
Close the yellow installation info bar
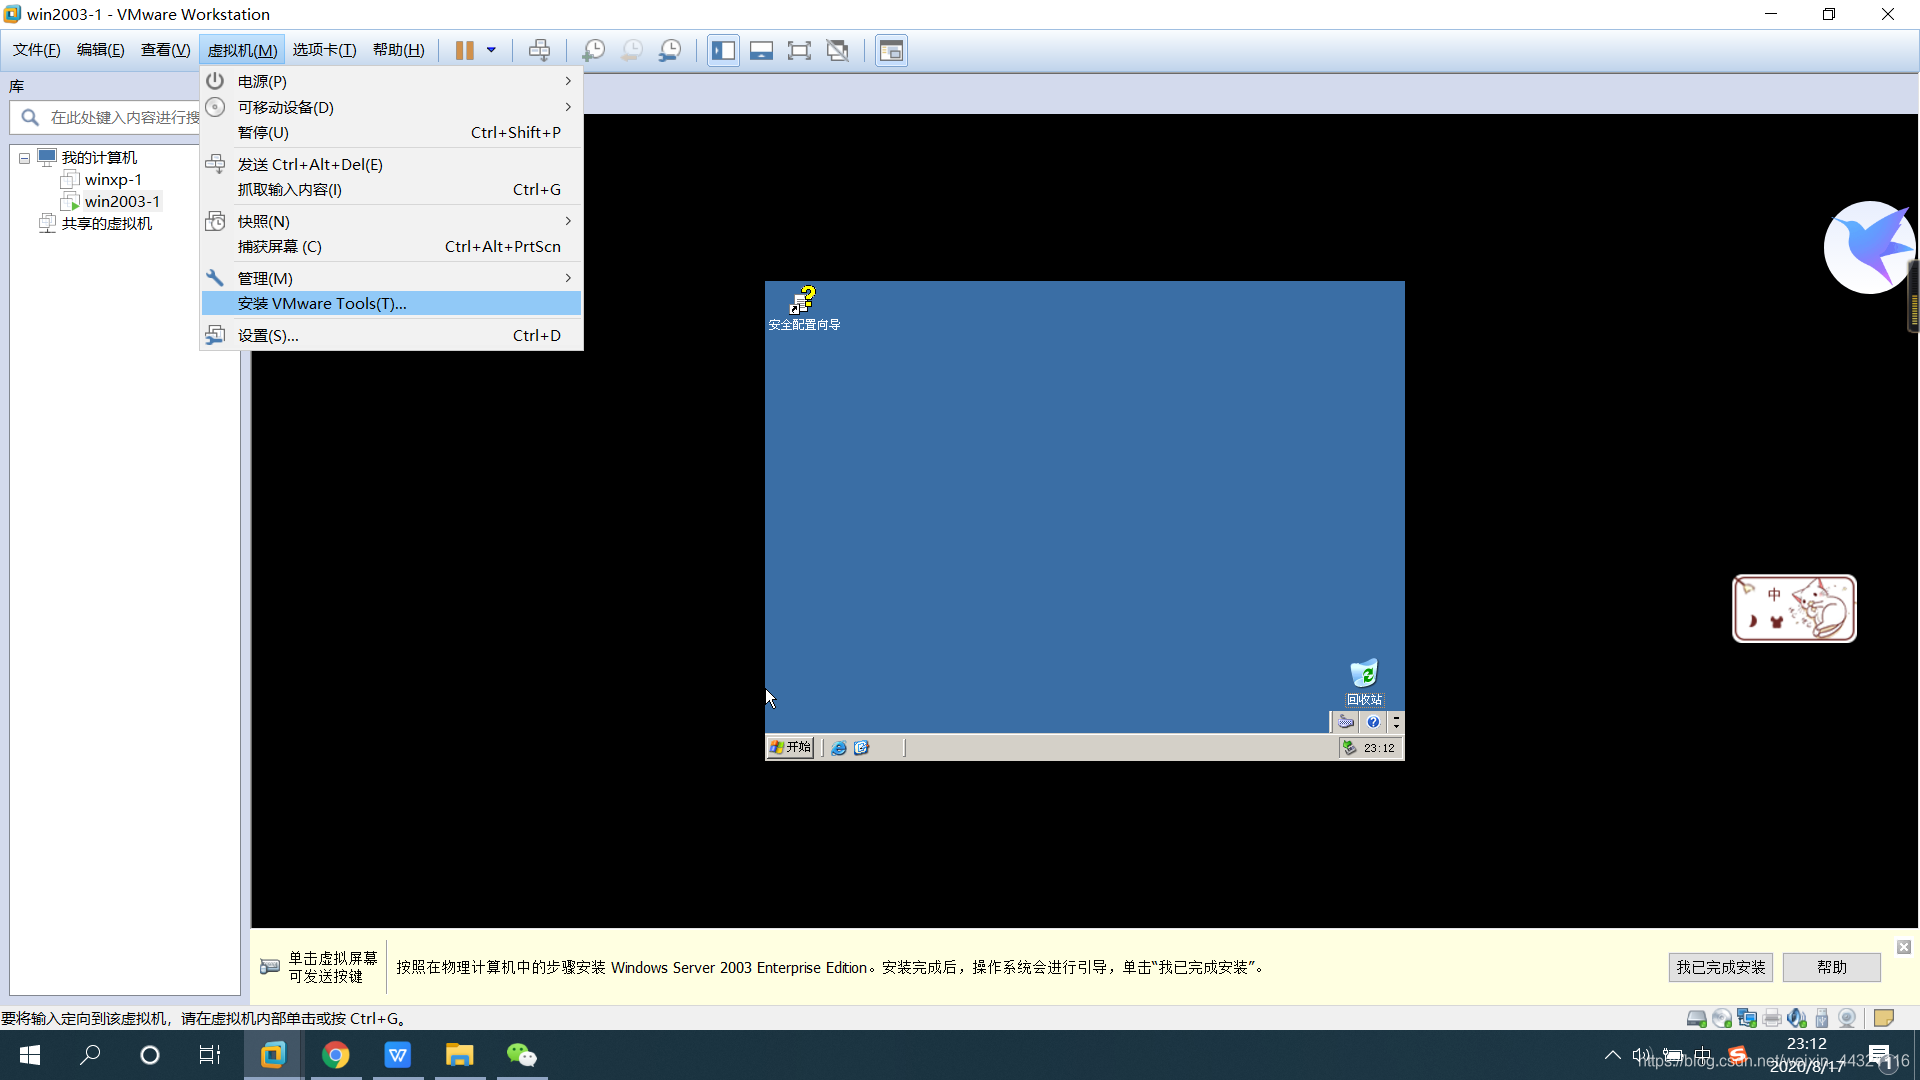tap(1903, 947)
